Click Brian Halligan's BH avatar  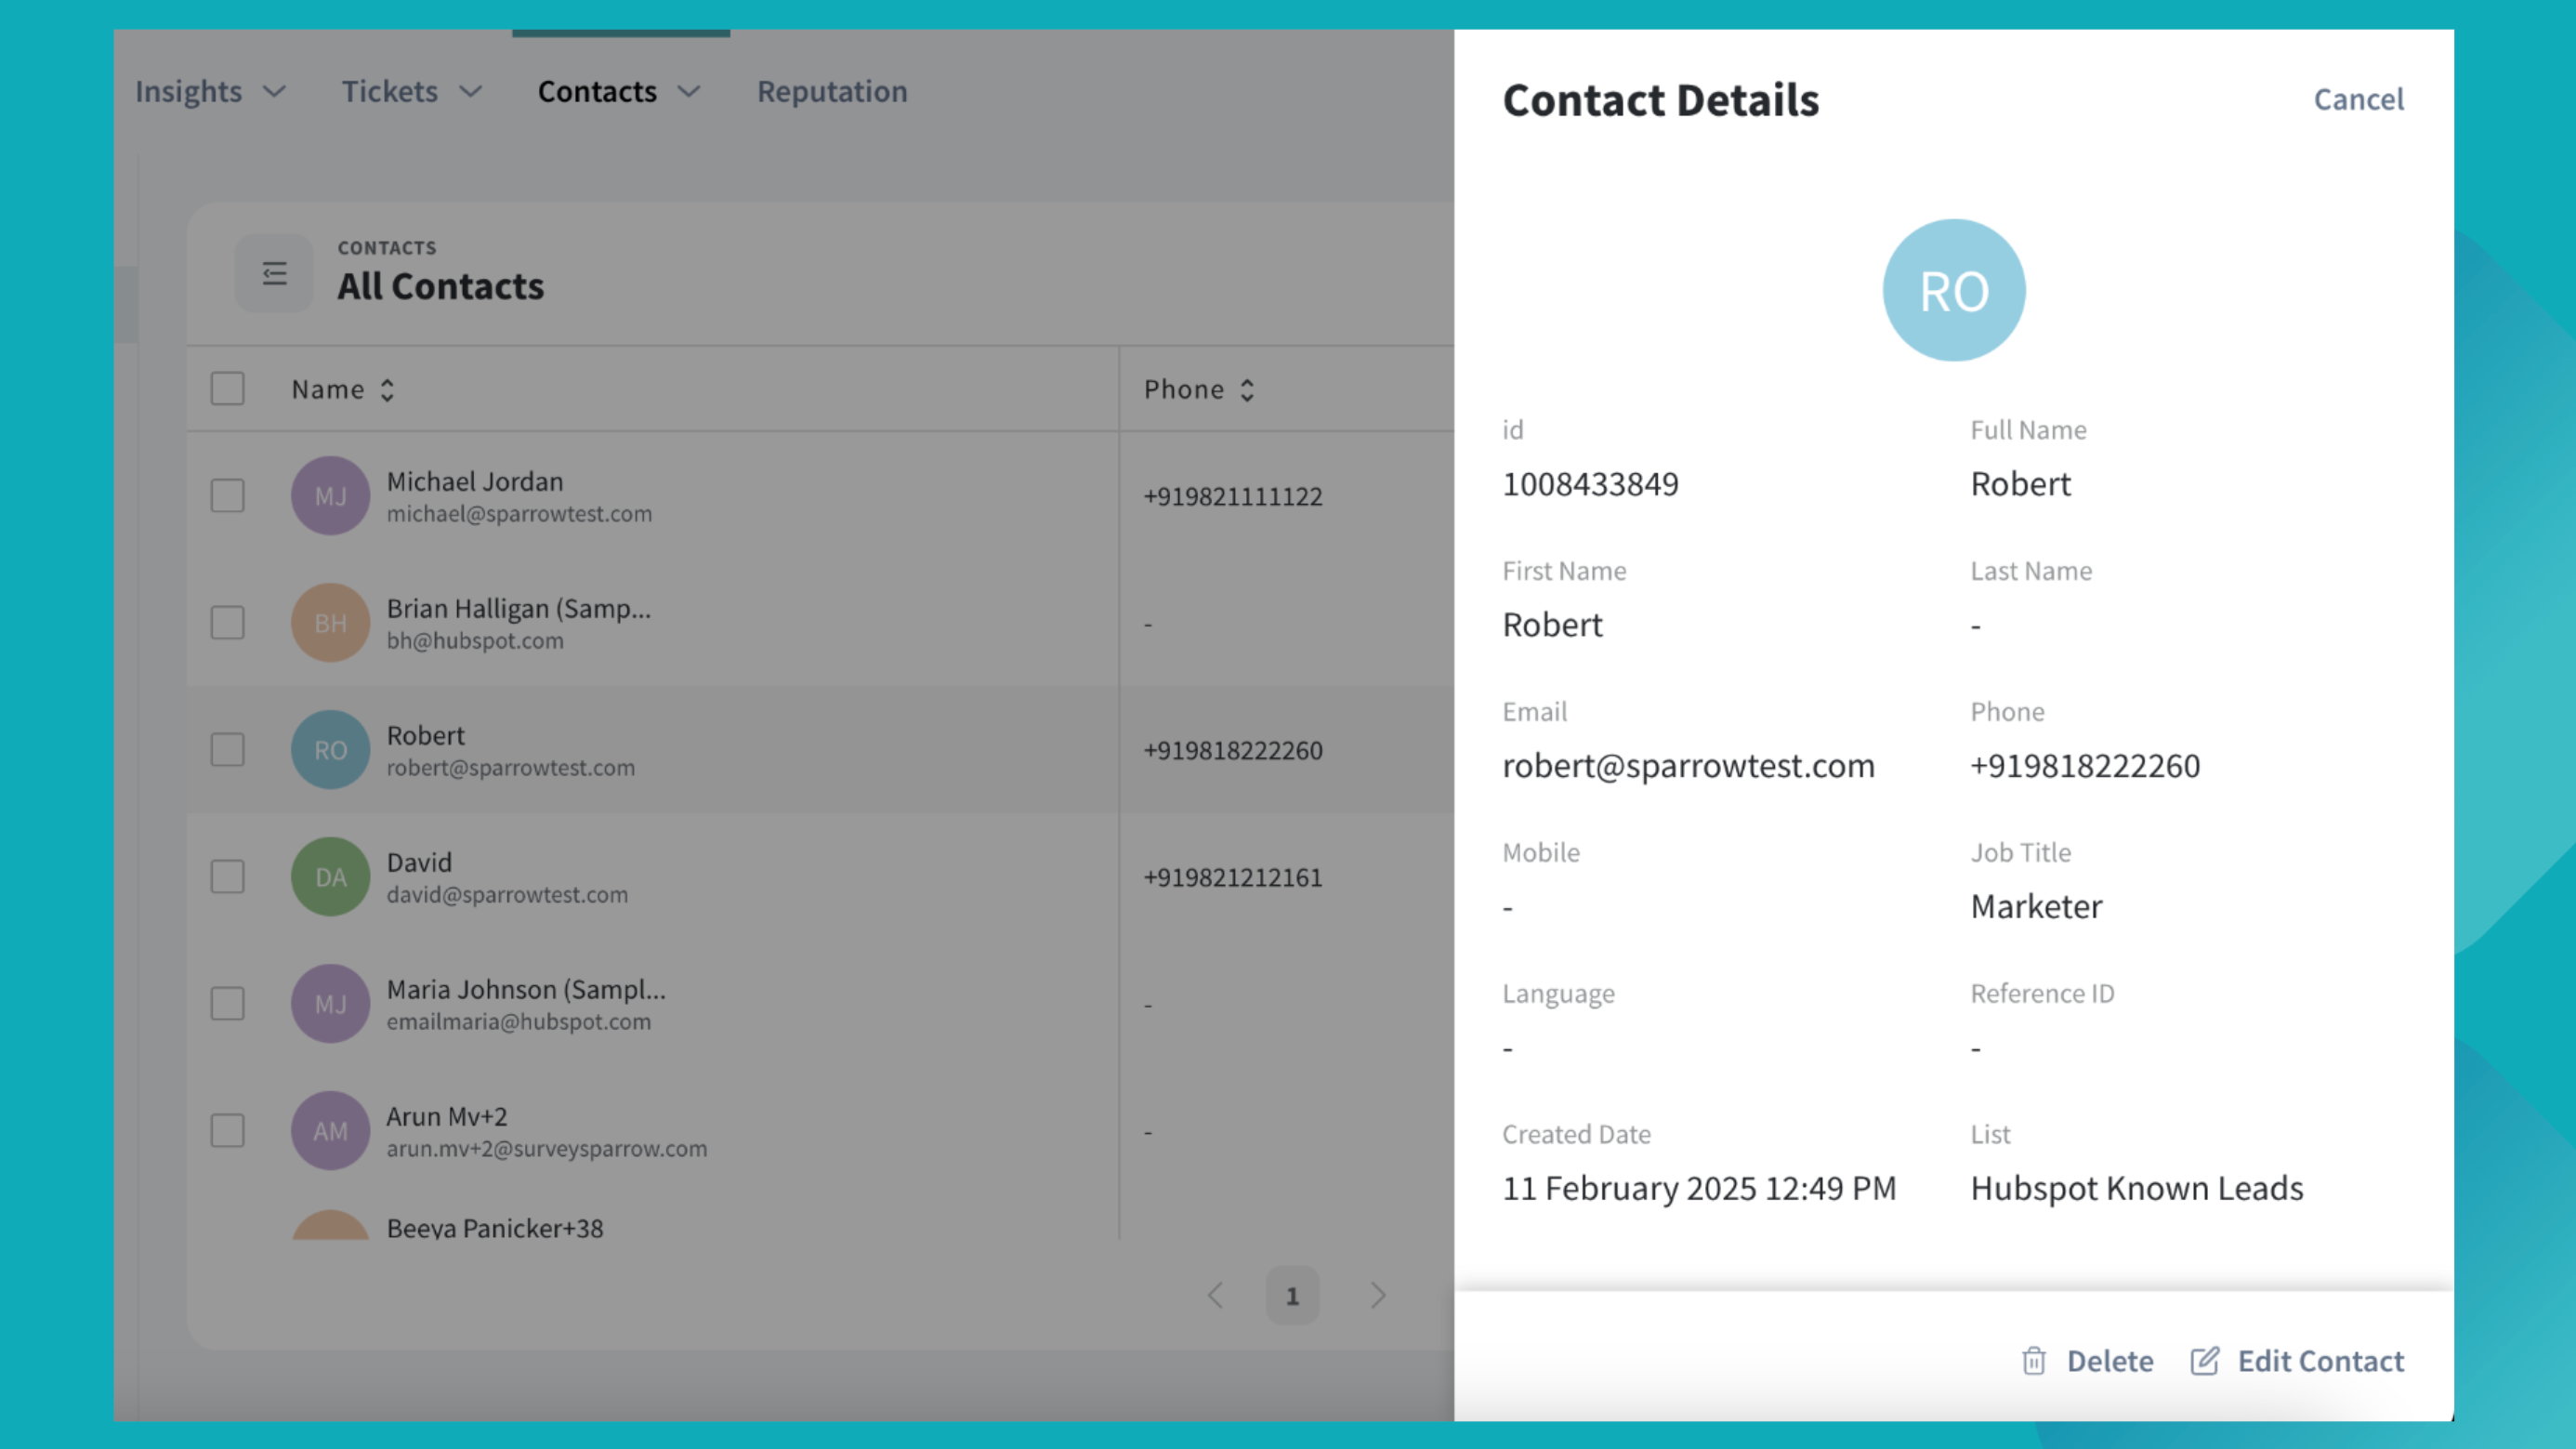click(330, 623)
